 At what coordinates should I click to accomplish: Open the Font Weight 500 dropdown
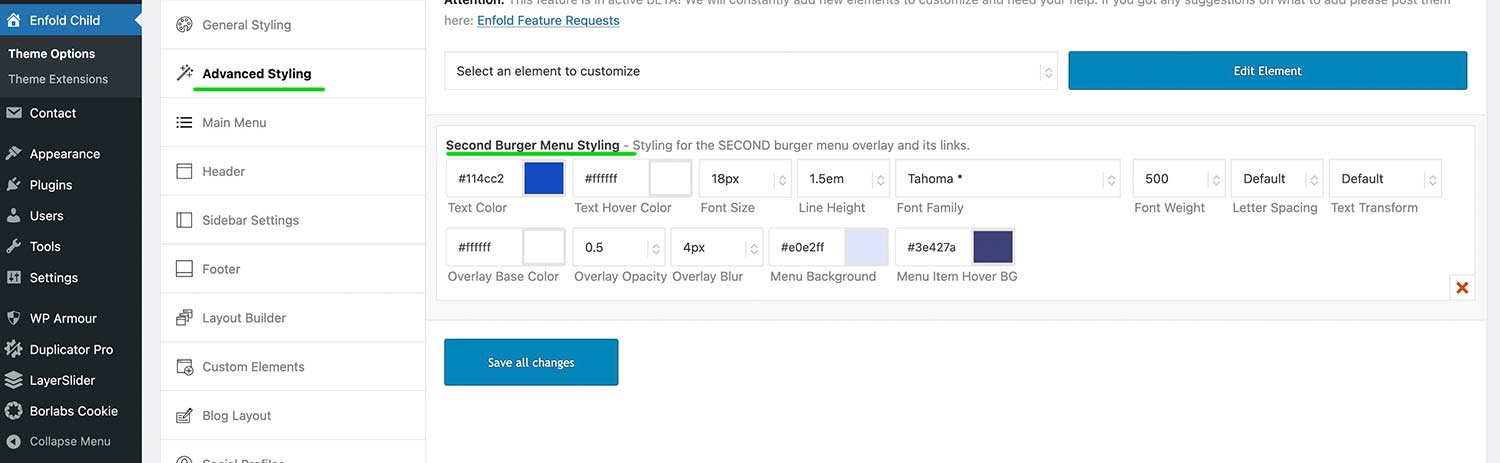point(1178,179)
